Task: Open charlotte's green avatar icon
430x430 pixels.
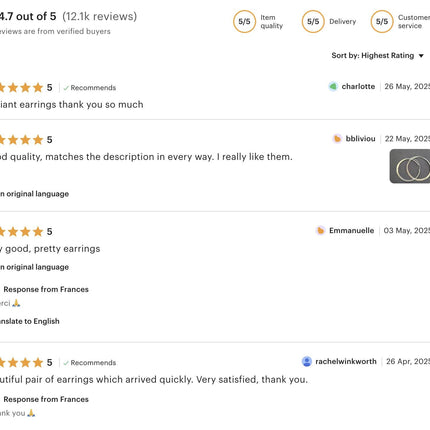Action: click(333, 87)
